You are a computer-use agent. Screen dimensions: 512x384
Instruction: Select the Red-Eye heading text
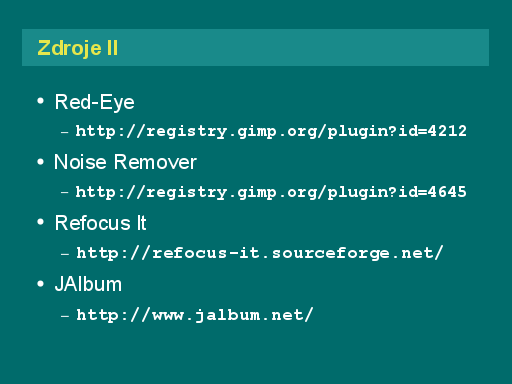[95, 102]
